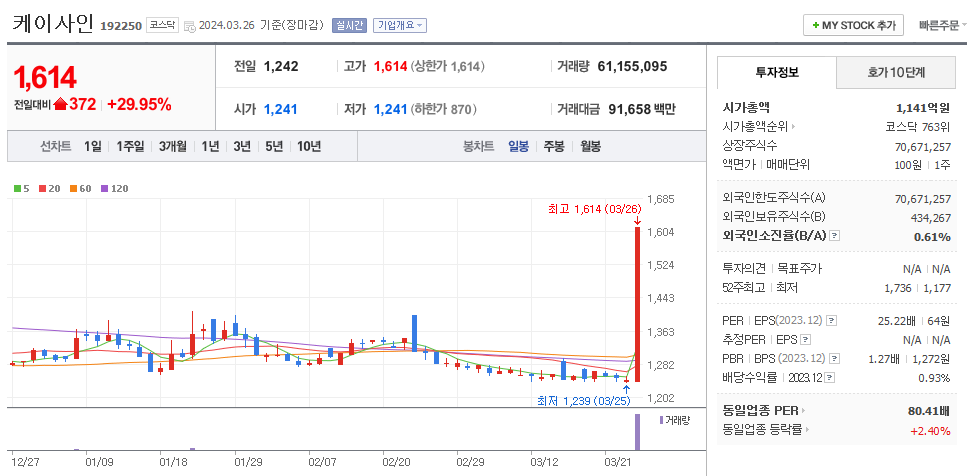Click the orange 60-day moving average swatch

click(x=73, y=188)
